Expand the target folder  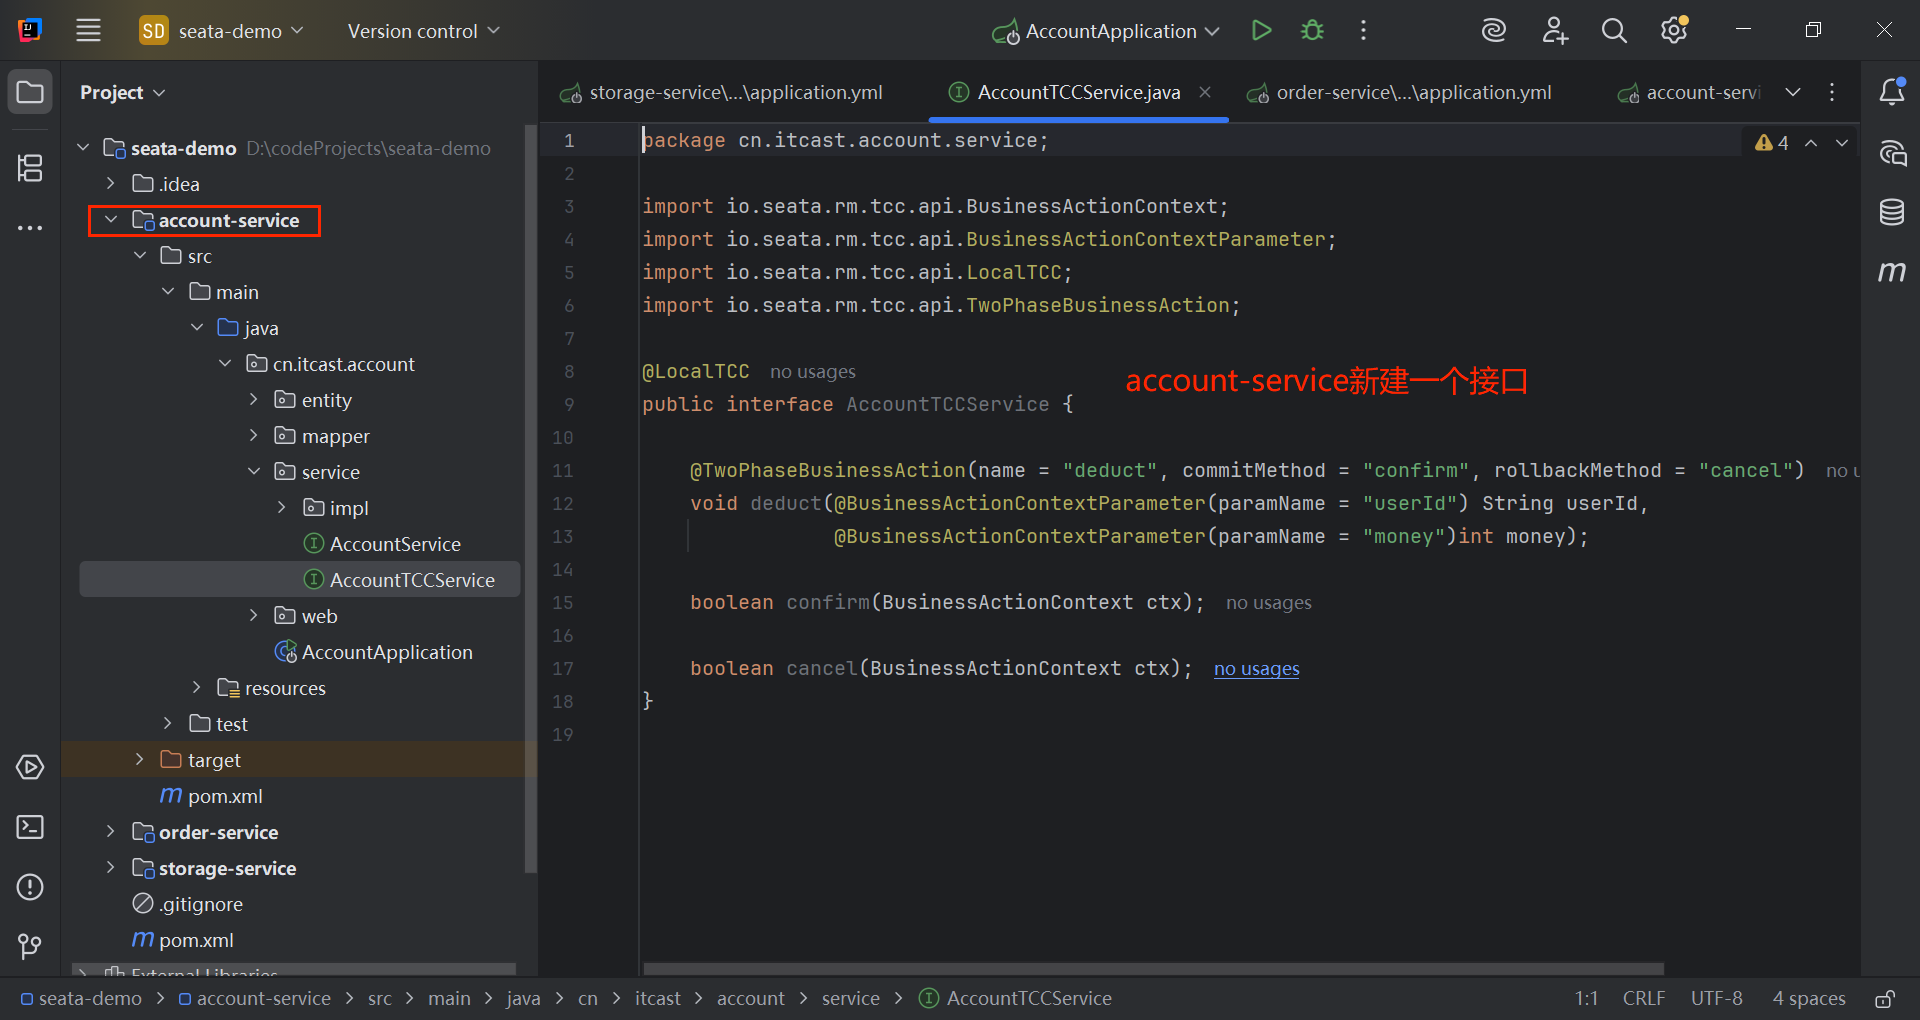pos(139,760)
